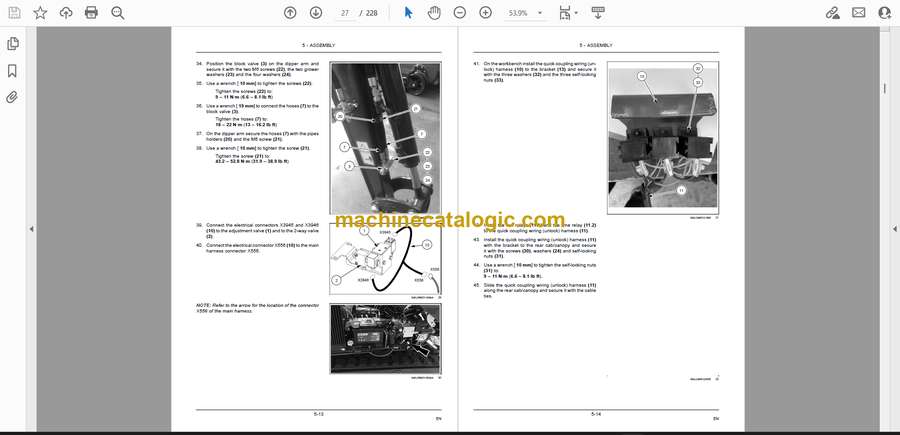The image size is (900, 435).
Task: Zoom out with the minus button
Action: coord(460,13)
